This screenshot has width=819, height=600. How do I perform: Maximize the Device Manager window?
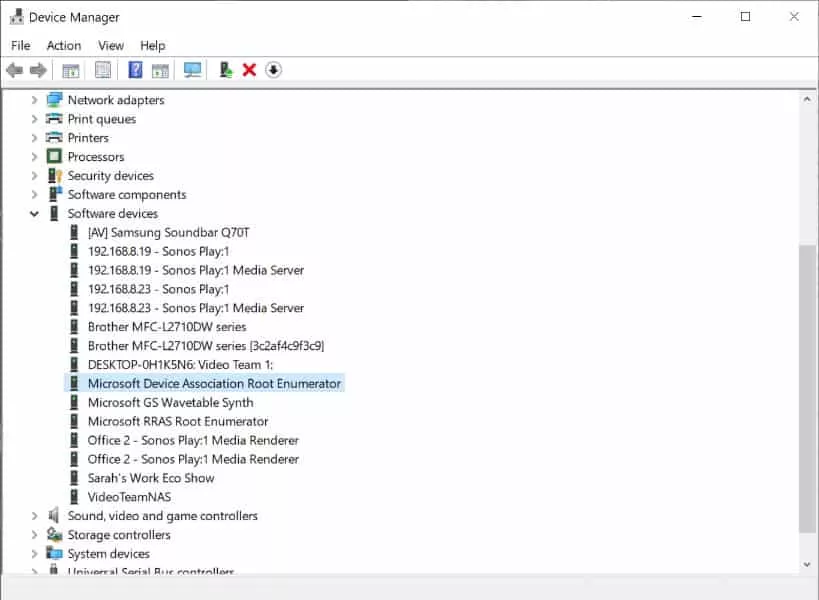pyautogui.click(x=746, y=17)
